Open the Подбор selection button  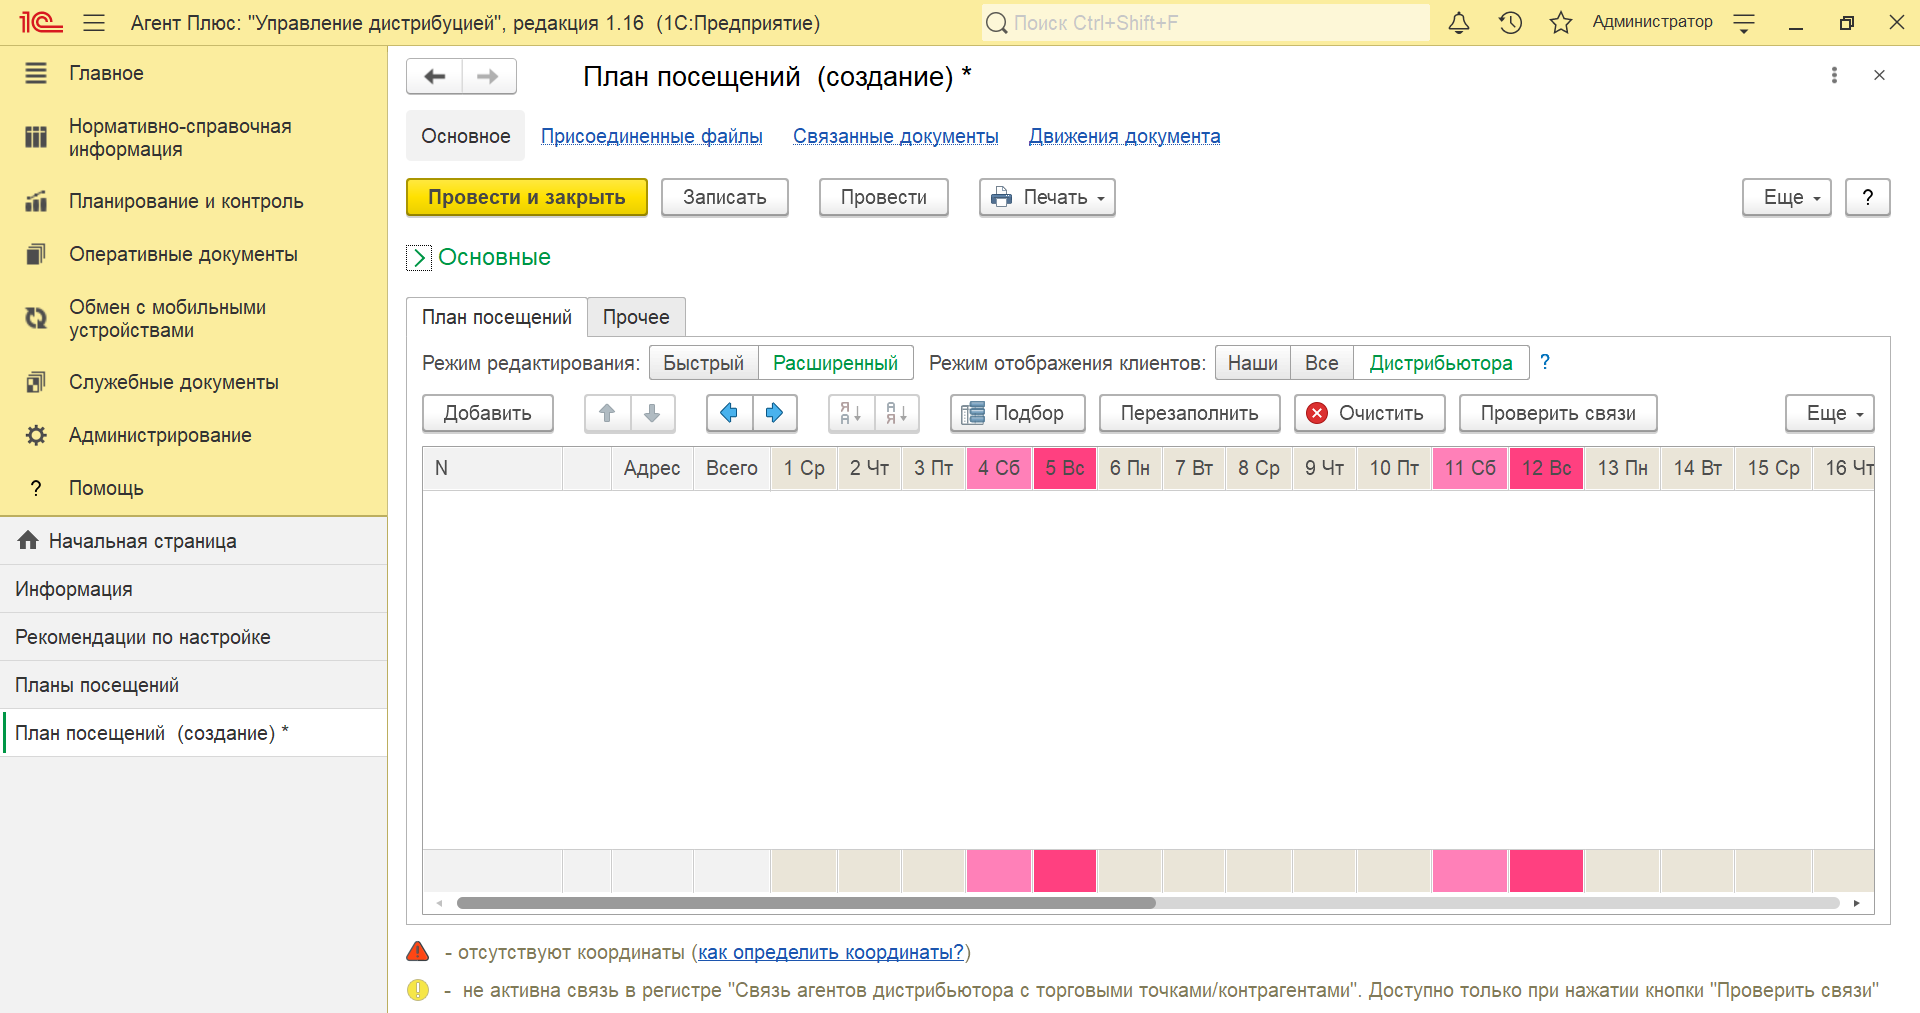point(1018,413)
